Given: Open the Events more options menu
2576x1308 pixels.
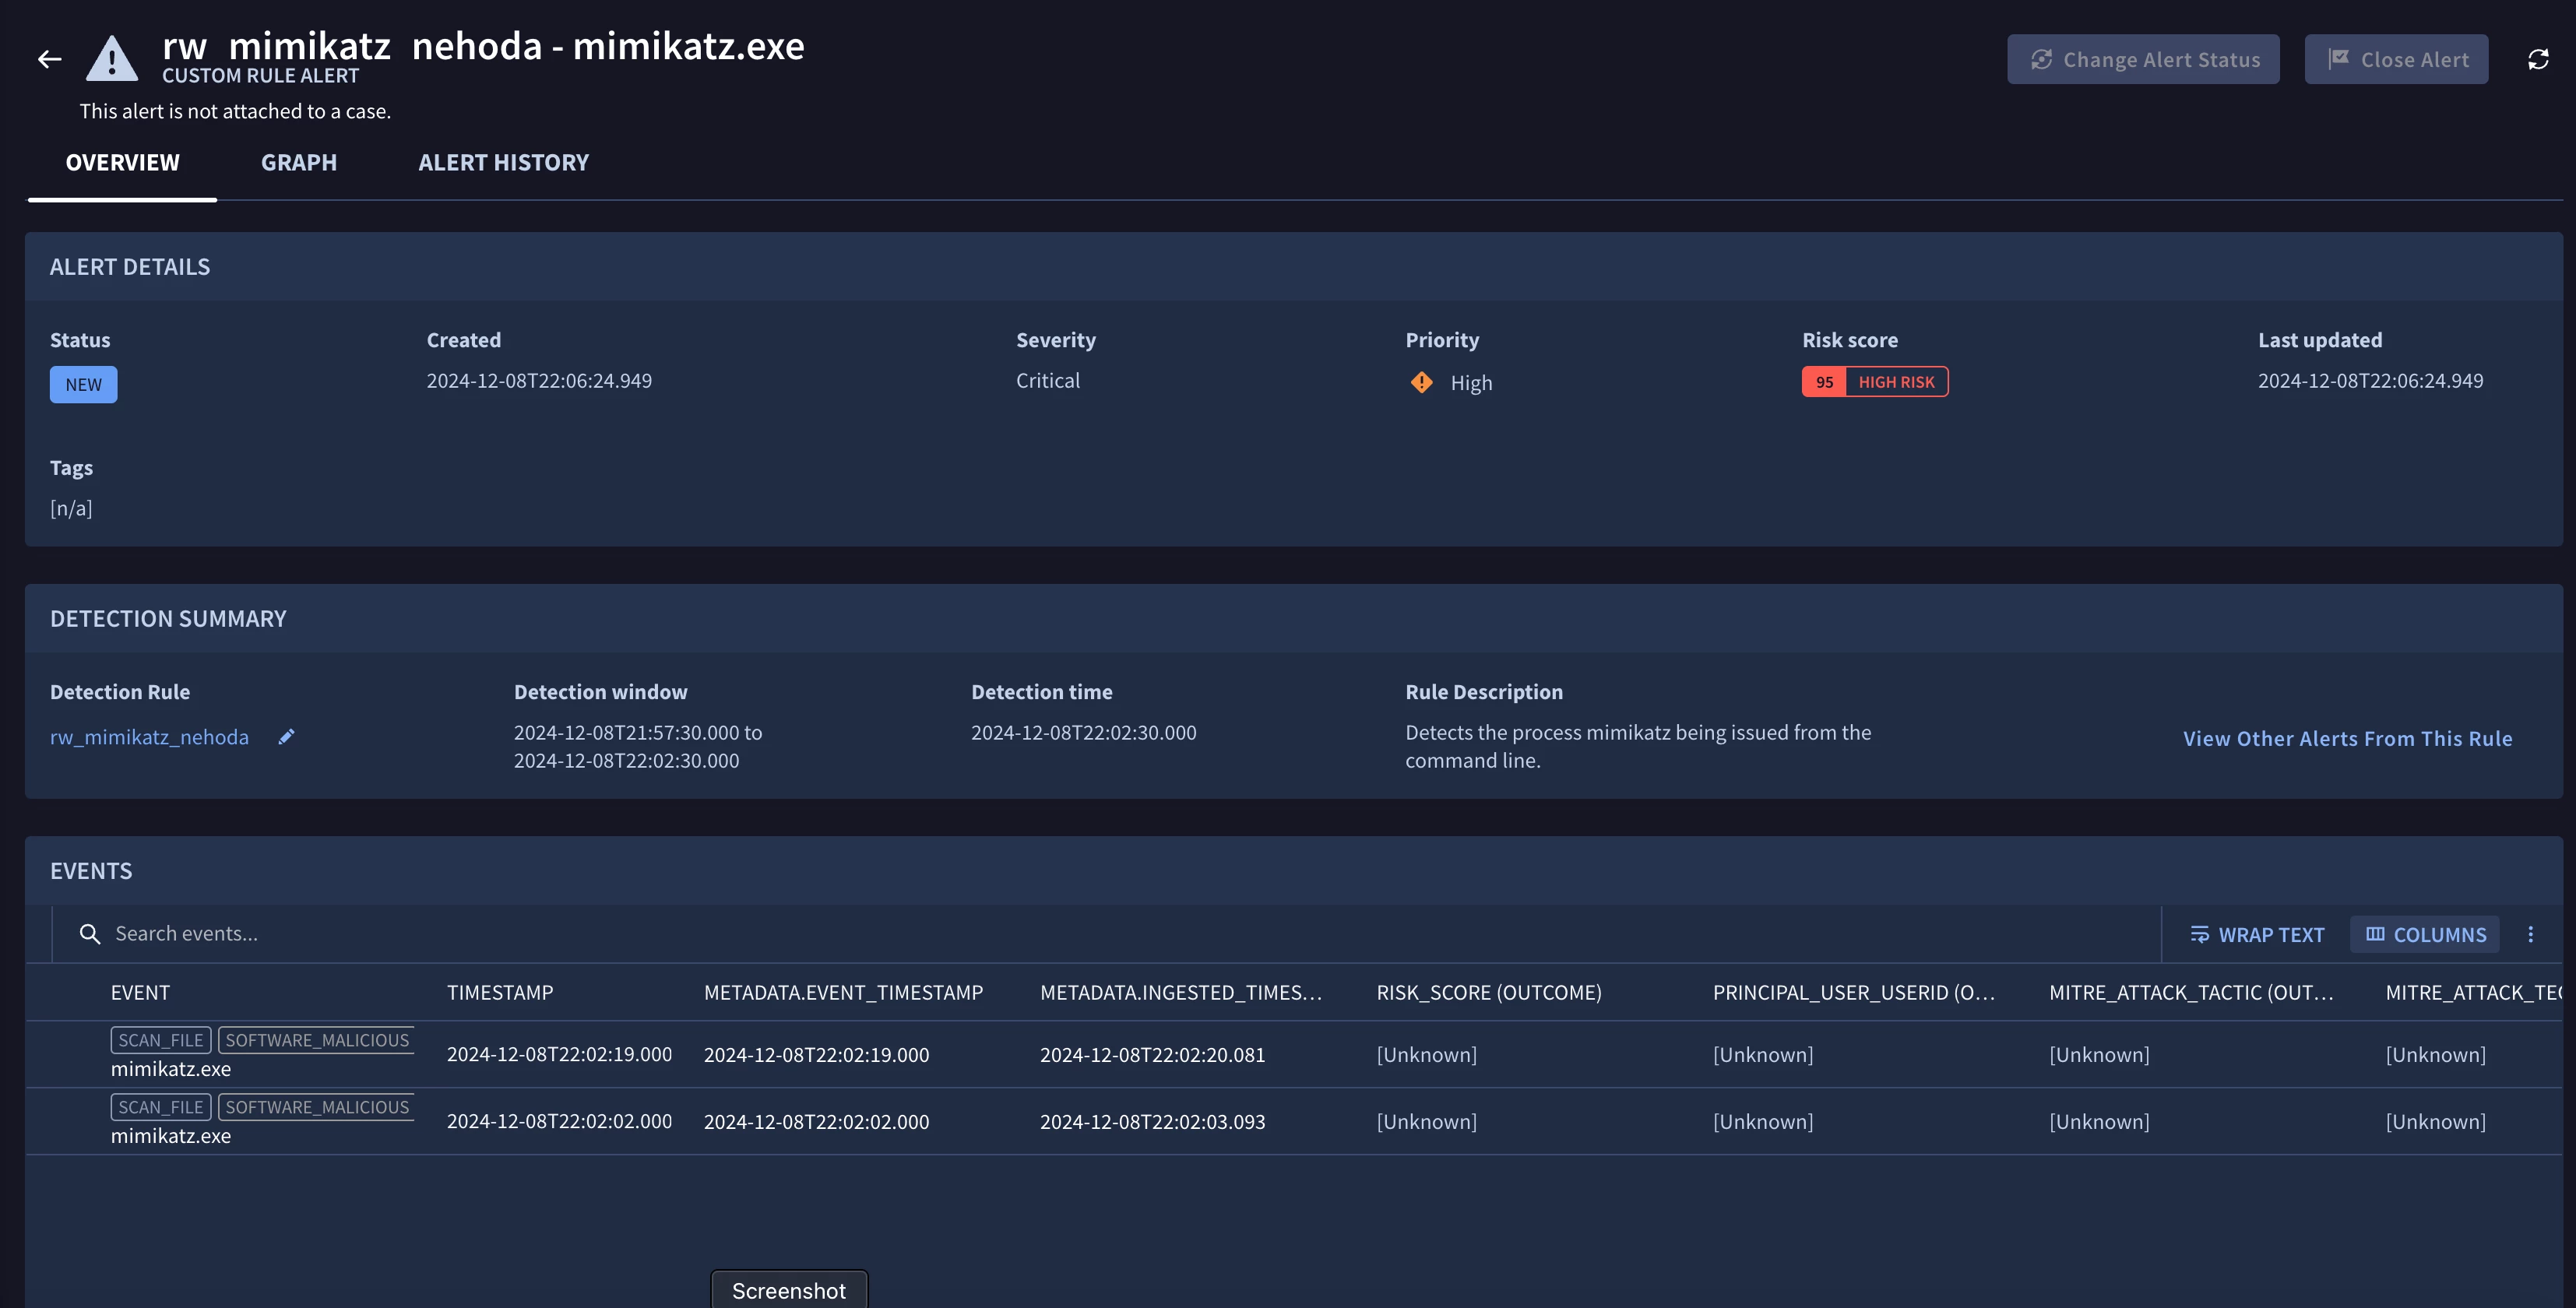Looking at the screenshot, I should click(2531, 934).
